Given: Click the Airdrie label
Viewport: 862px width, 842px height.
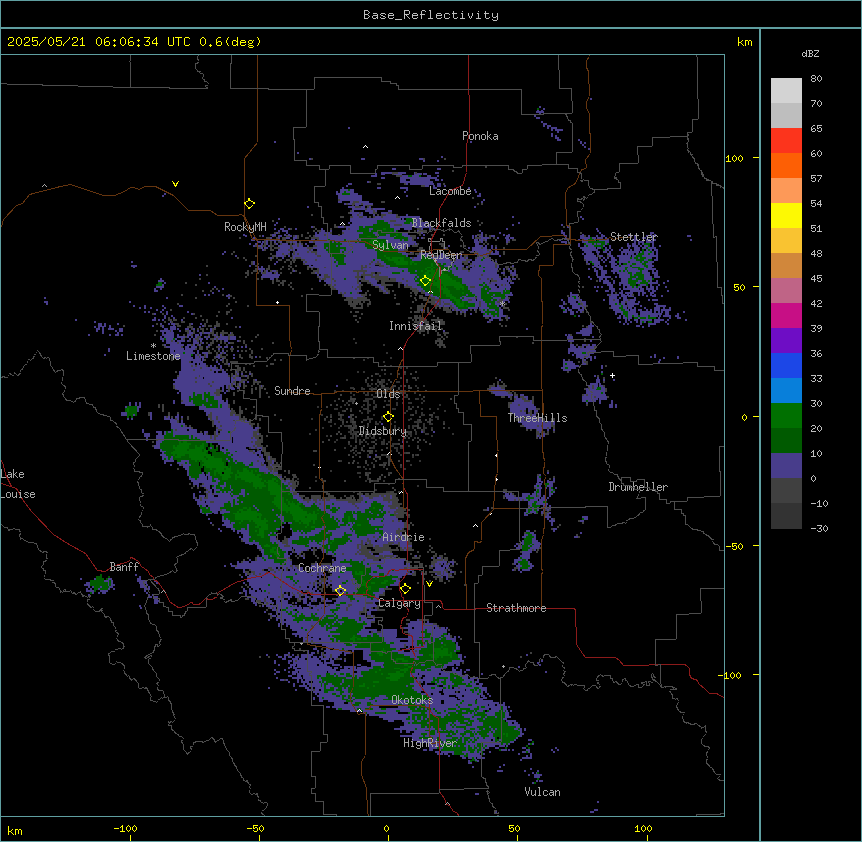Looking at the screenshot, I should tap(403, 537).
